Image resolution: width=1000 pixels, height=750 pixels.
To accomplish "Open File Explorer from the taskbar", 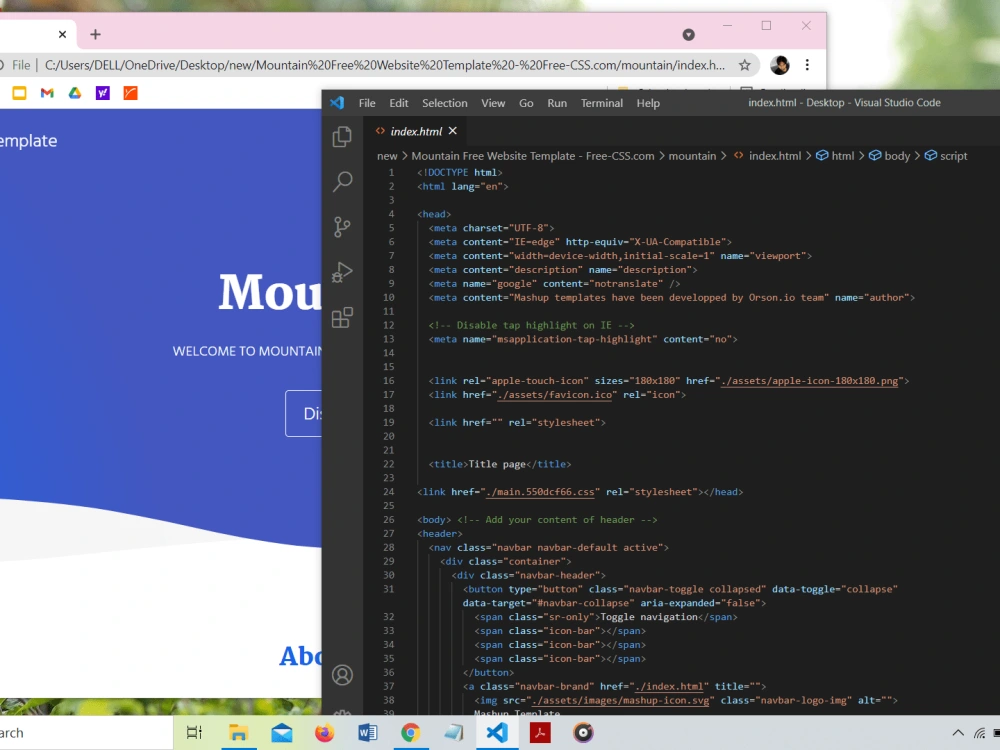I will click(238, 733).
